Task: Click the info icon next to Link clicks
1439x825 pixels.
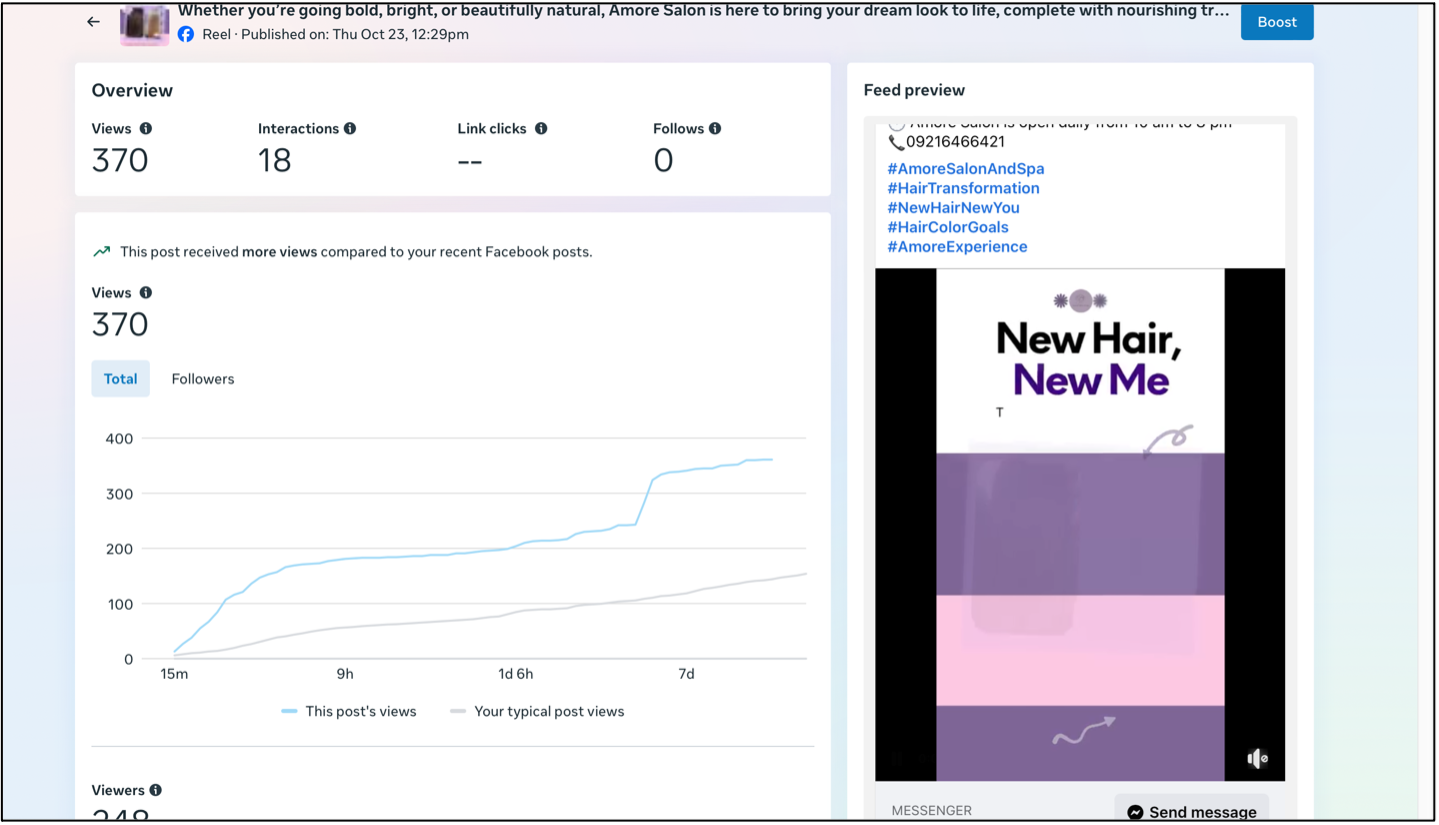Action: [x=541, y=129]
